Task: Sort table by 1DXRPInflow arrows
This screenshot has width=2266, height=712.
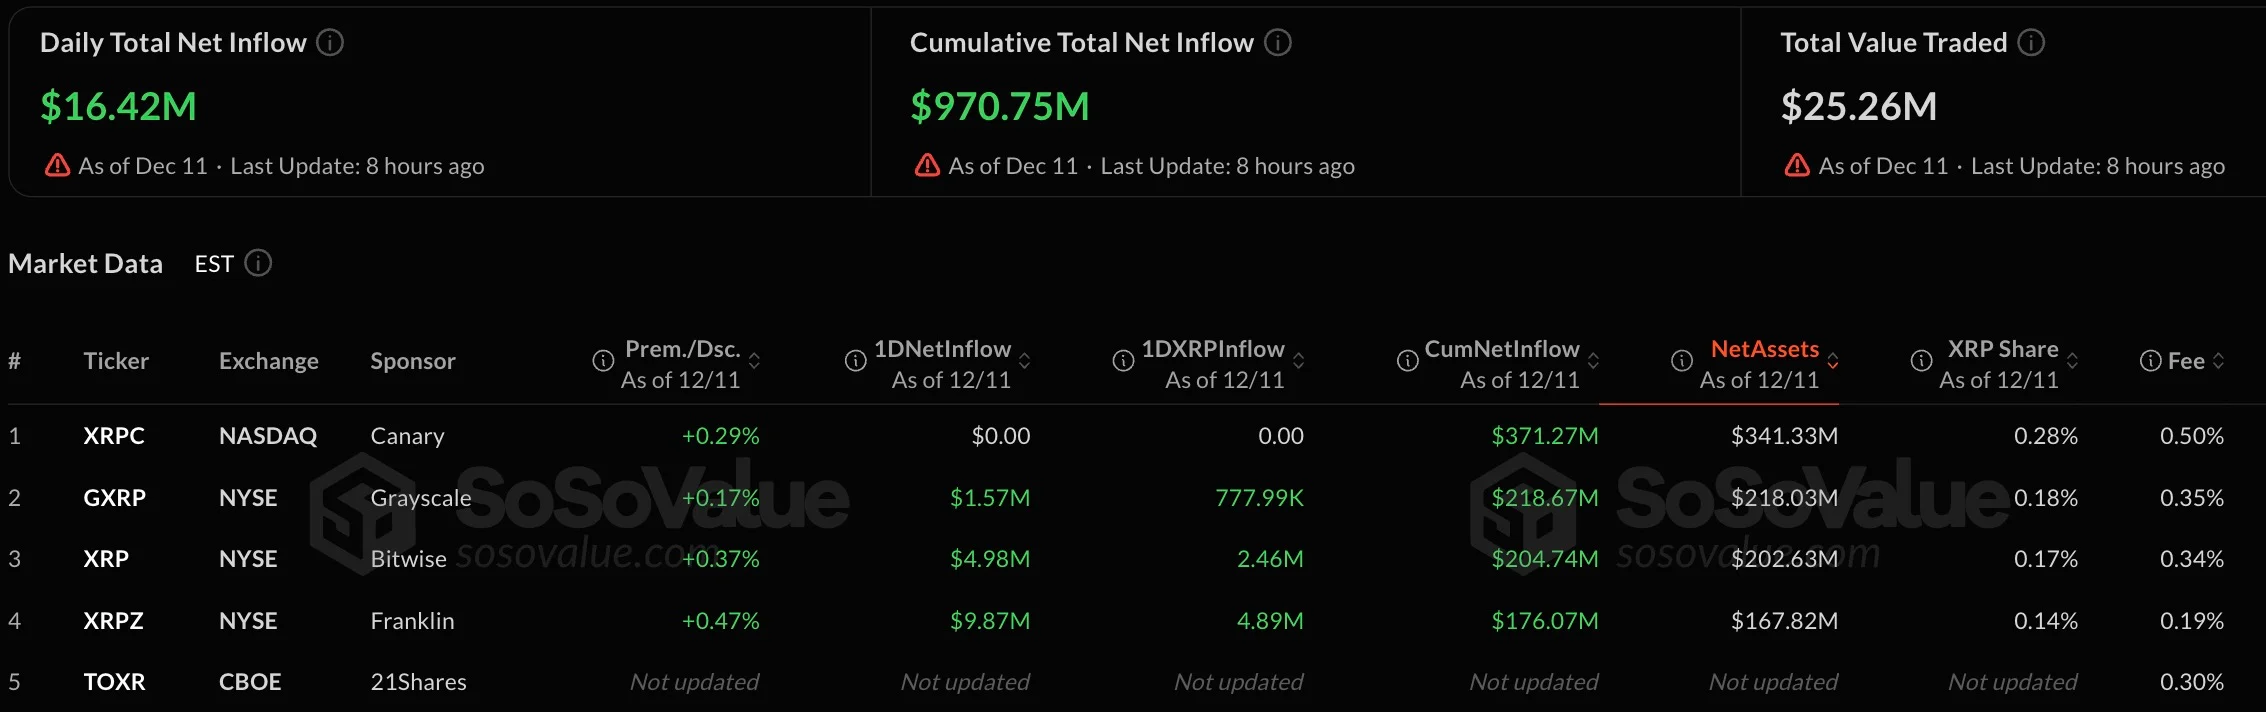Action: [x=1299, y=361]
